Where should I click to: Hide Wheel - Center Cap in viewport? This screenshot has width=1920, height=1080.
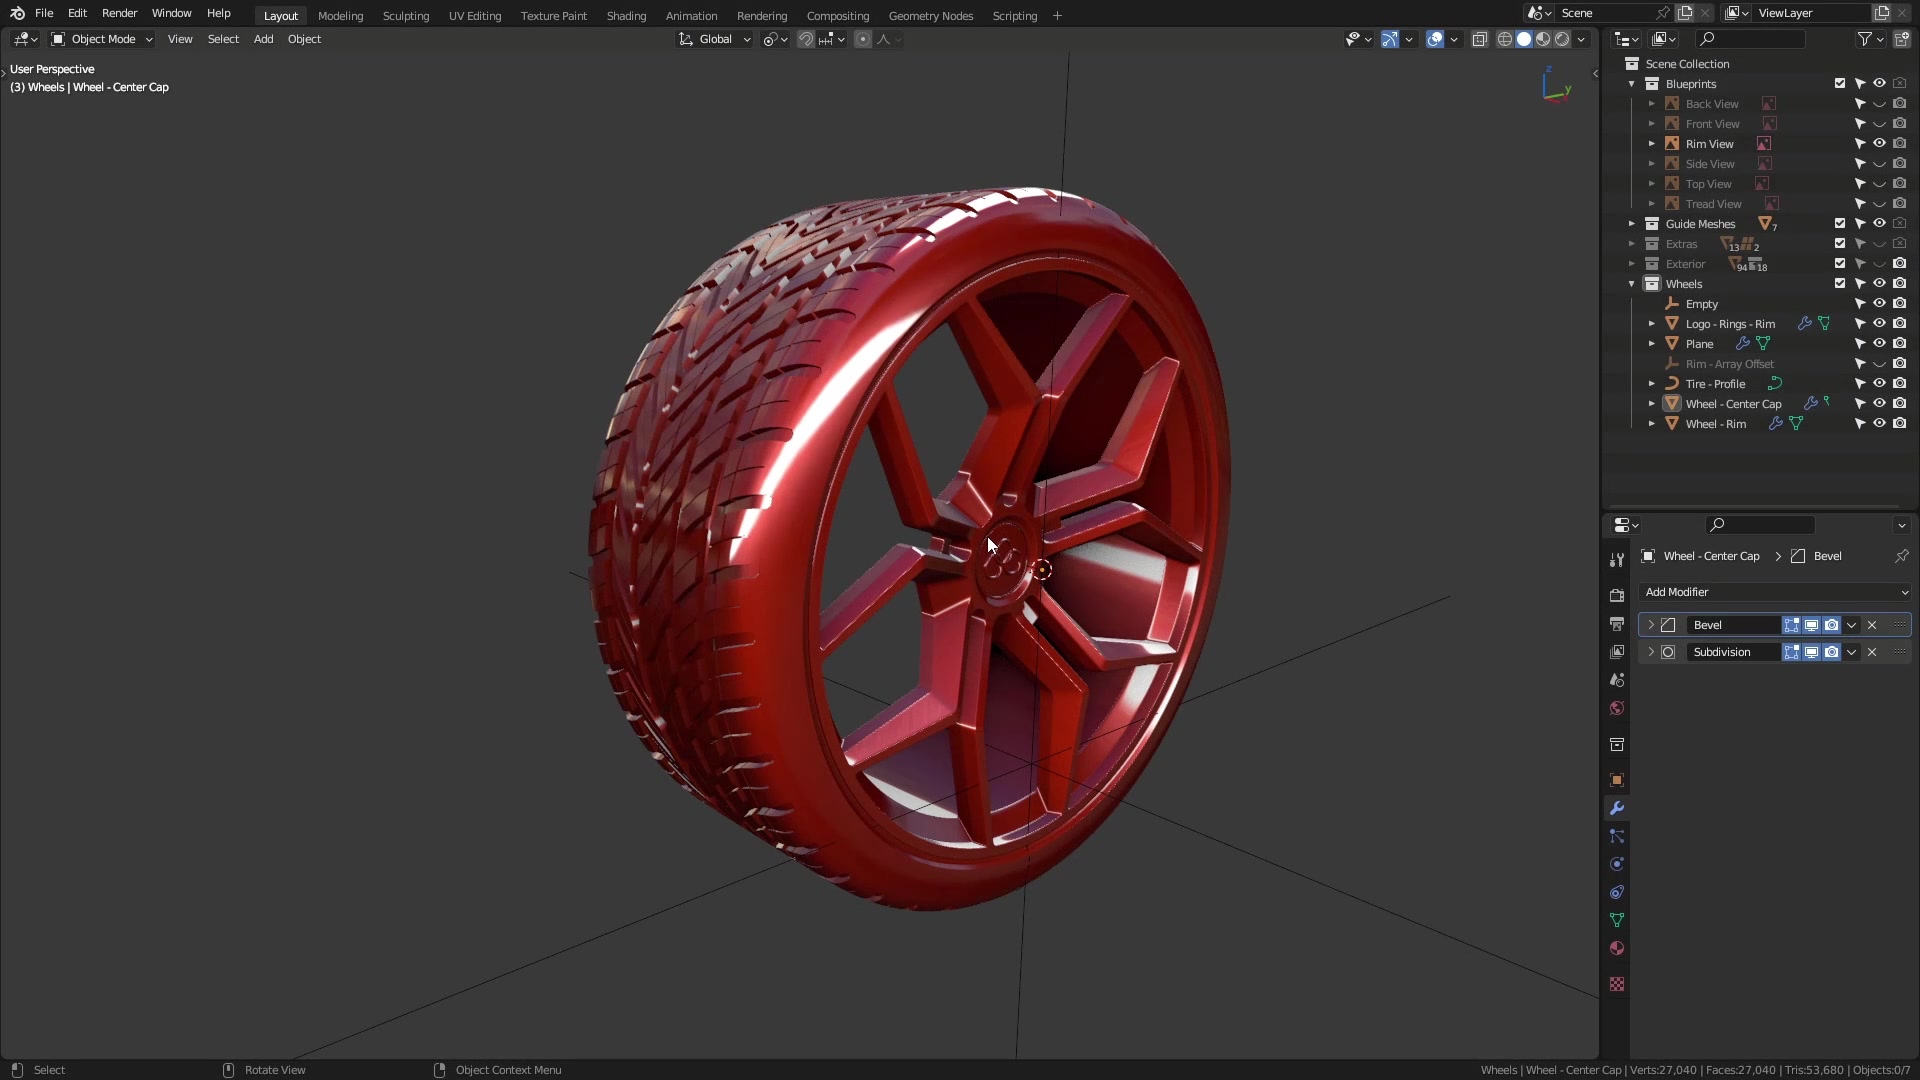1880,404
